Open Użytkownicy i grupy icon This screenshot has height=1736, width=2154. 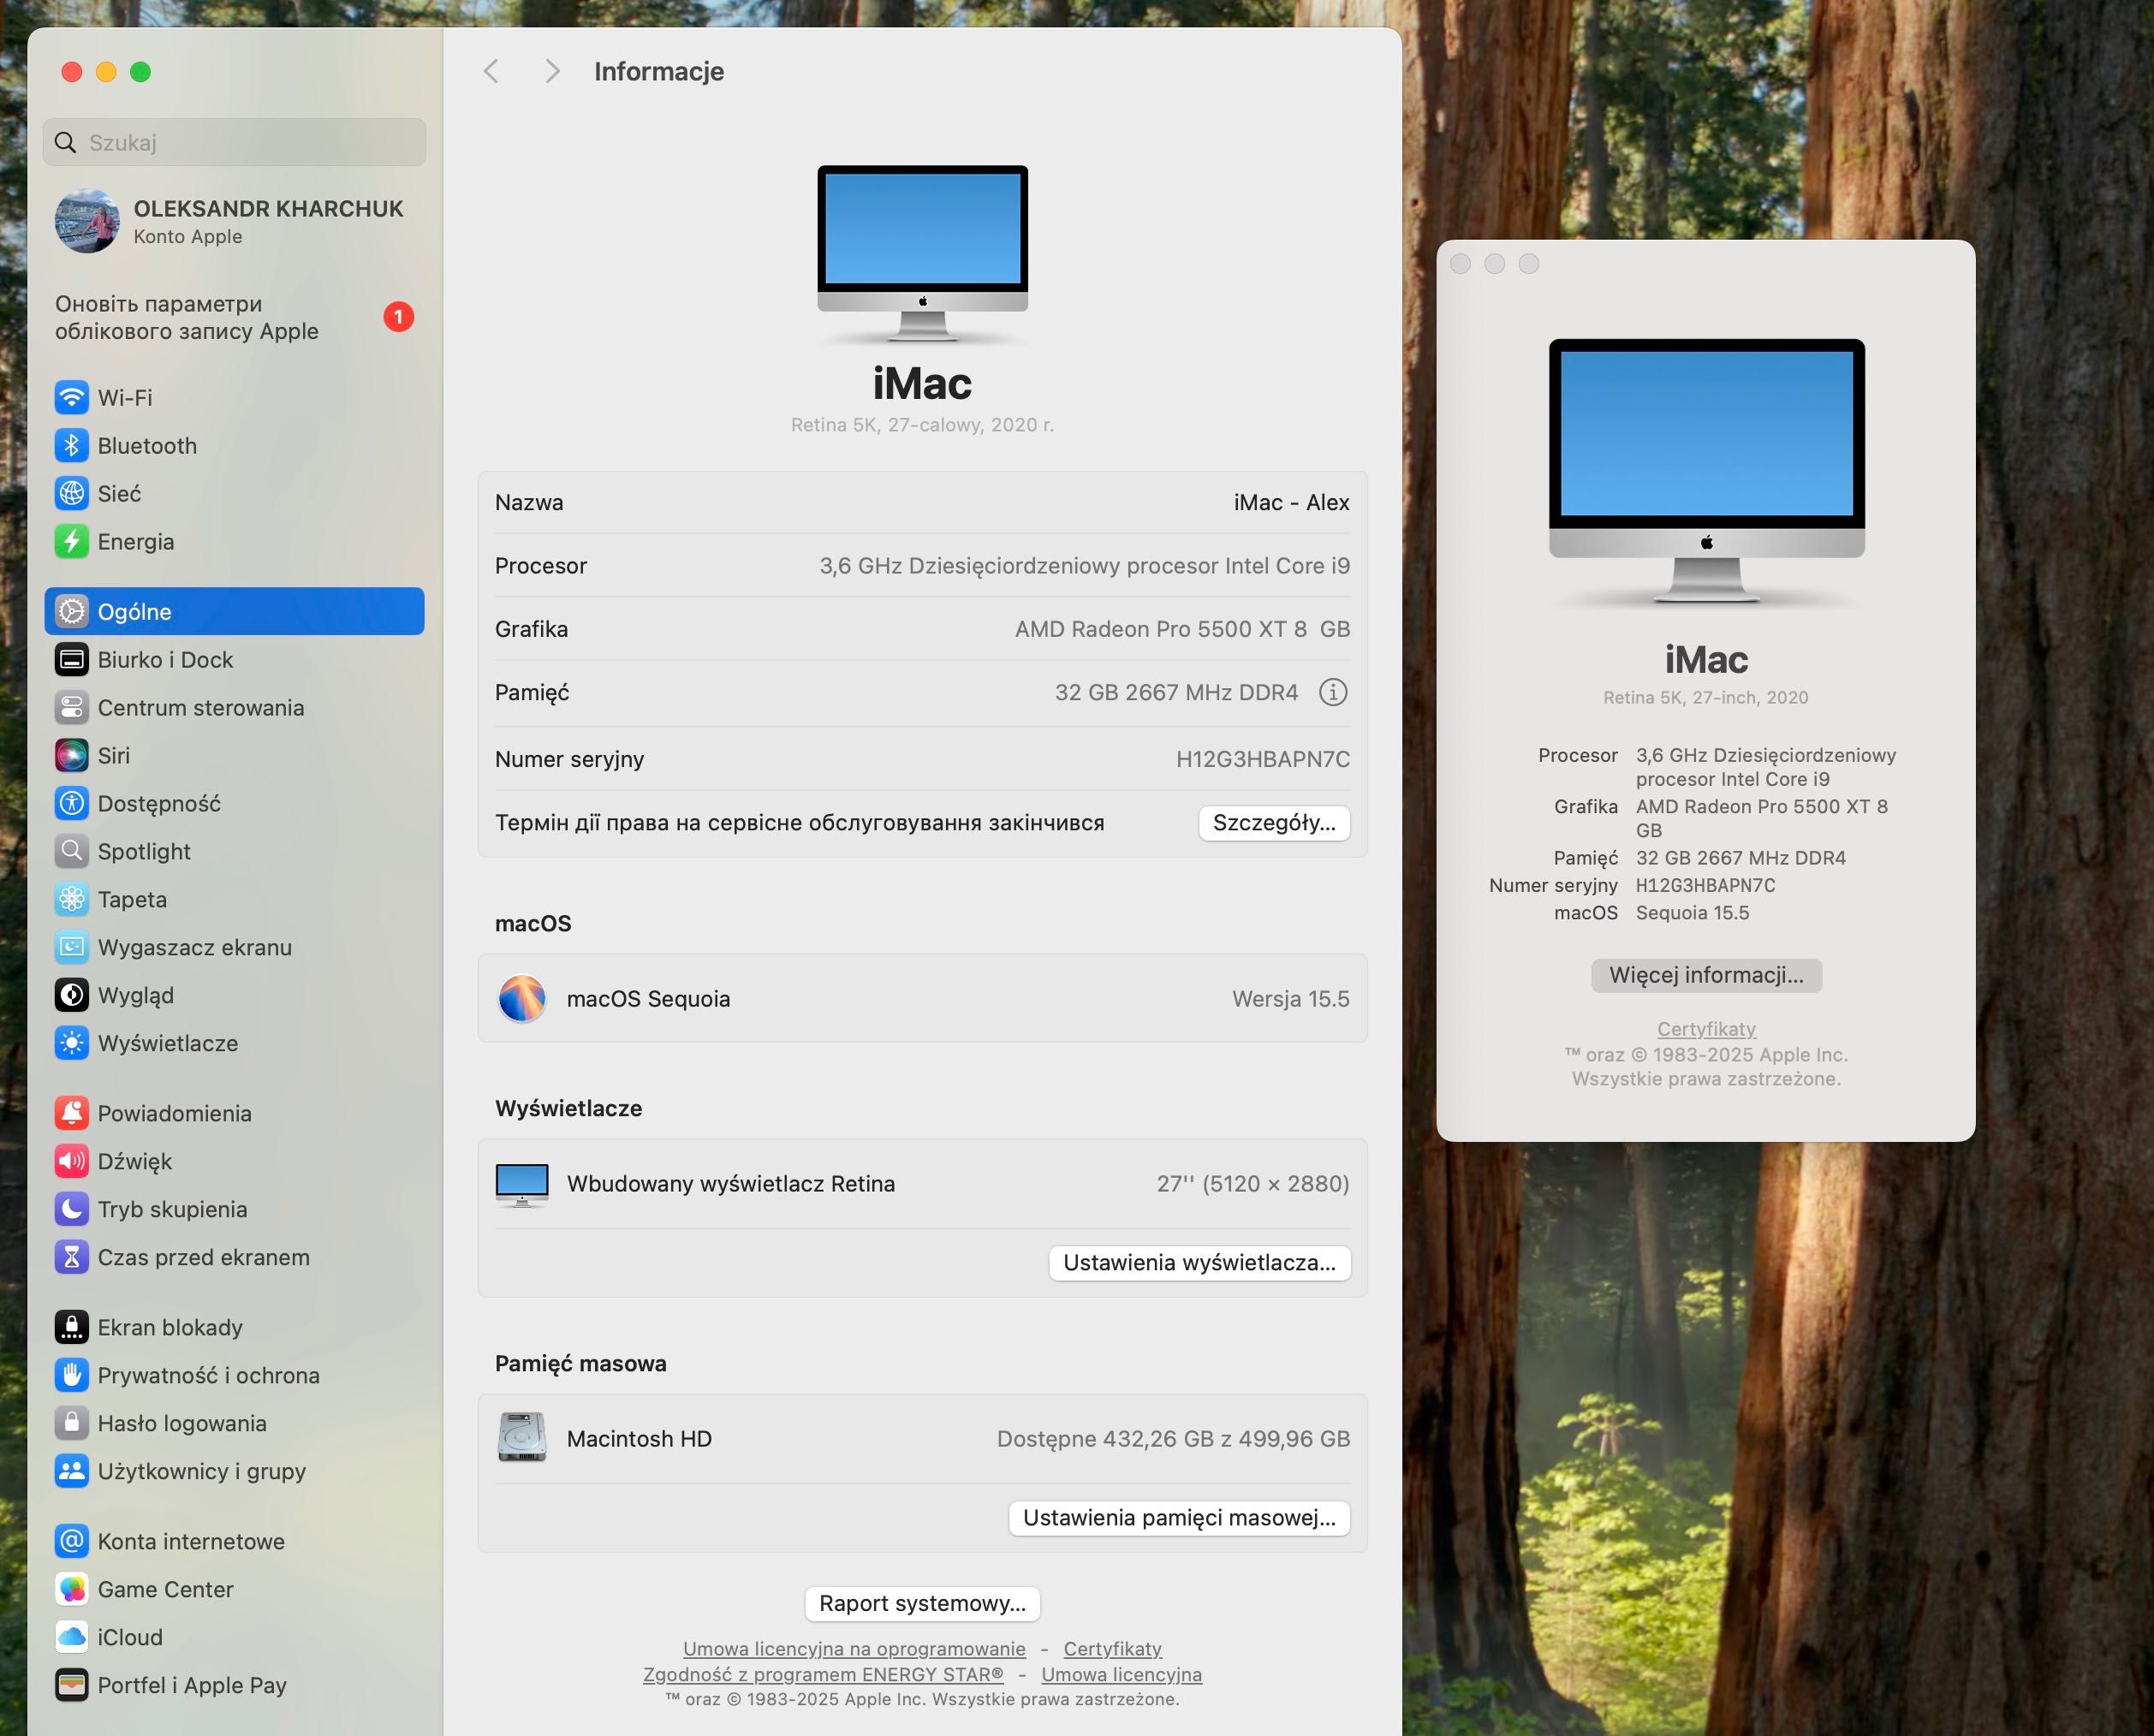pyautogui.click(x=71, y=1472)
